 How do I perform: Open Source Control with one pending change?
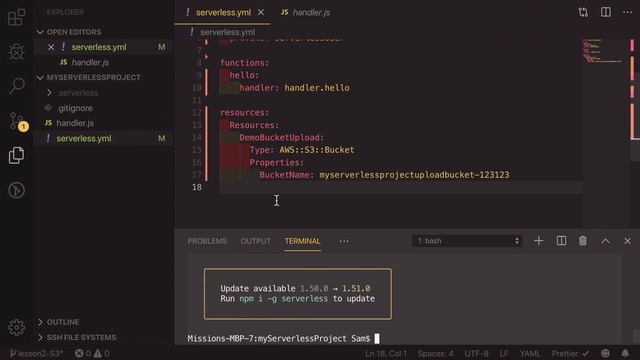tap(18, 121)
